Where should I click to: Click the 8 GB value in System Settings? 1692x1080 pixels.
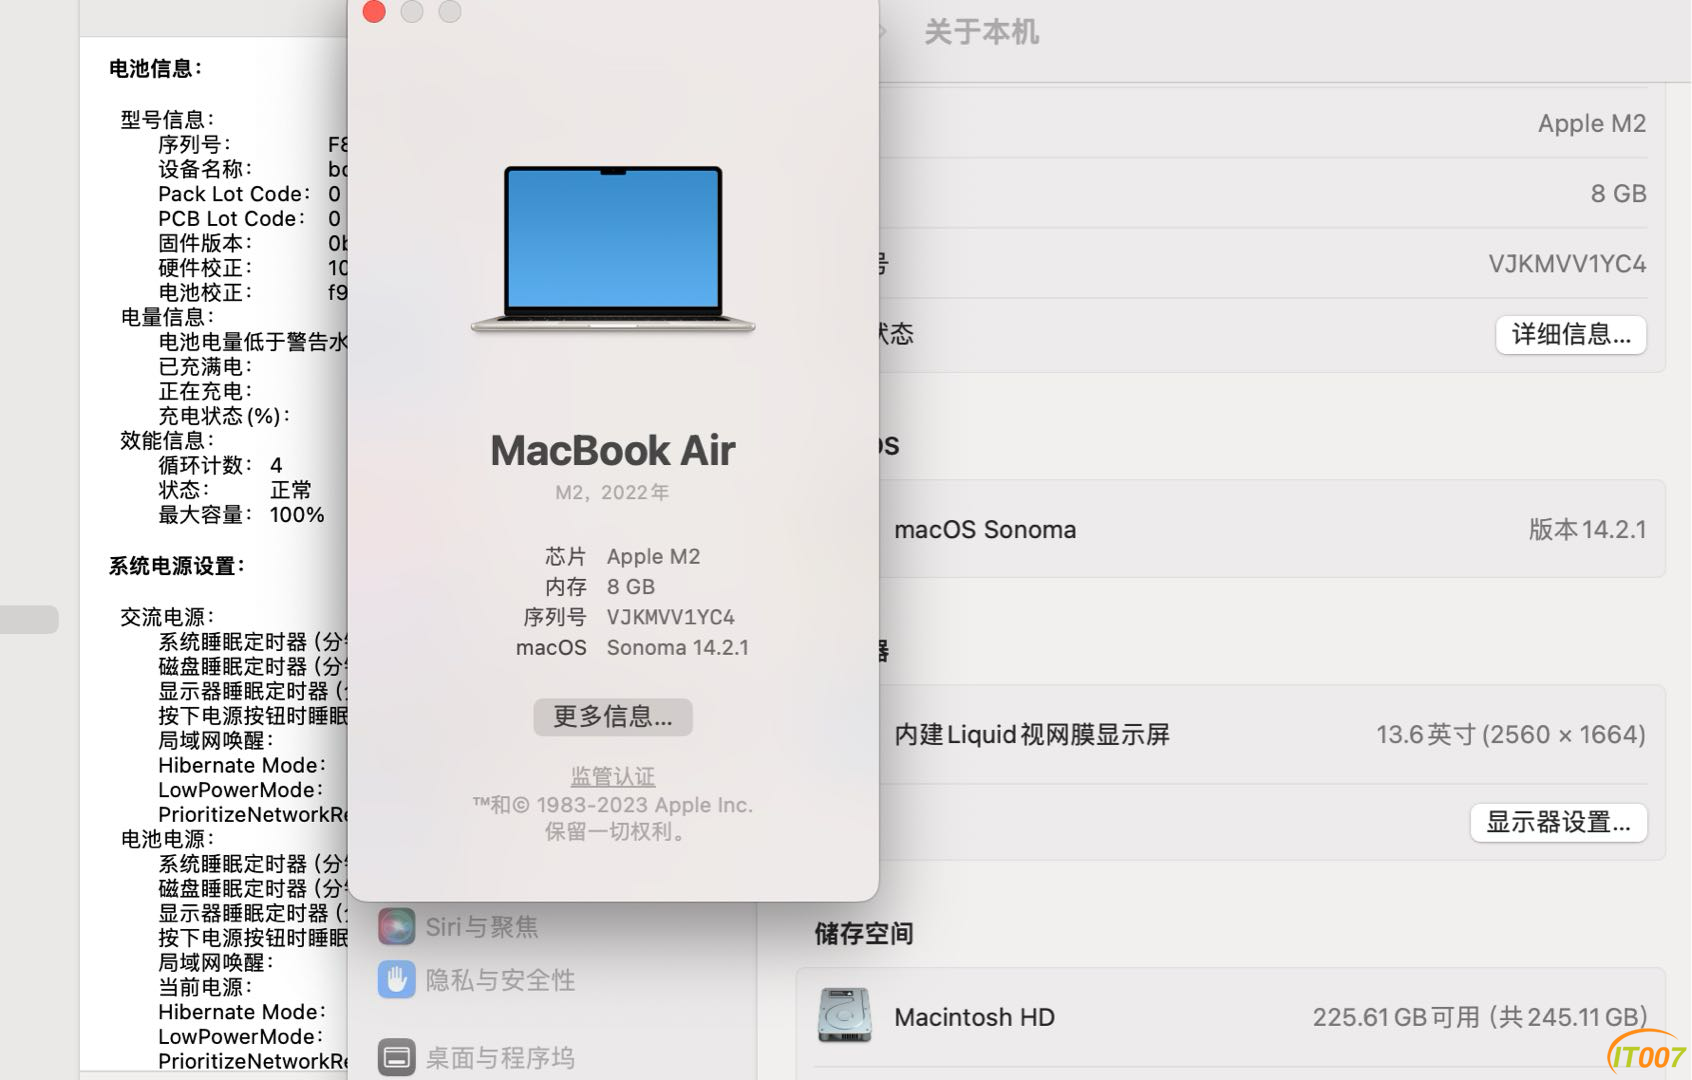(x=1618, y=194)
